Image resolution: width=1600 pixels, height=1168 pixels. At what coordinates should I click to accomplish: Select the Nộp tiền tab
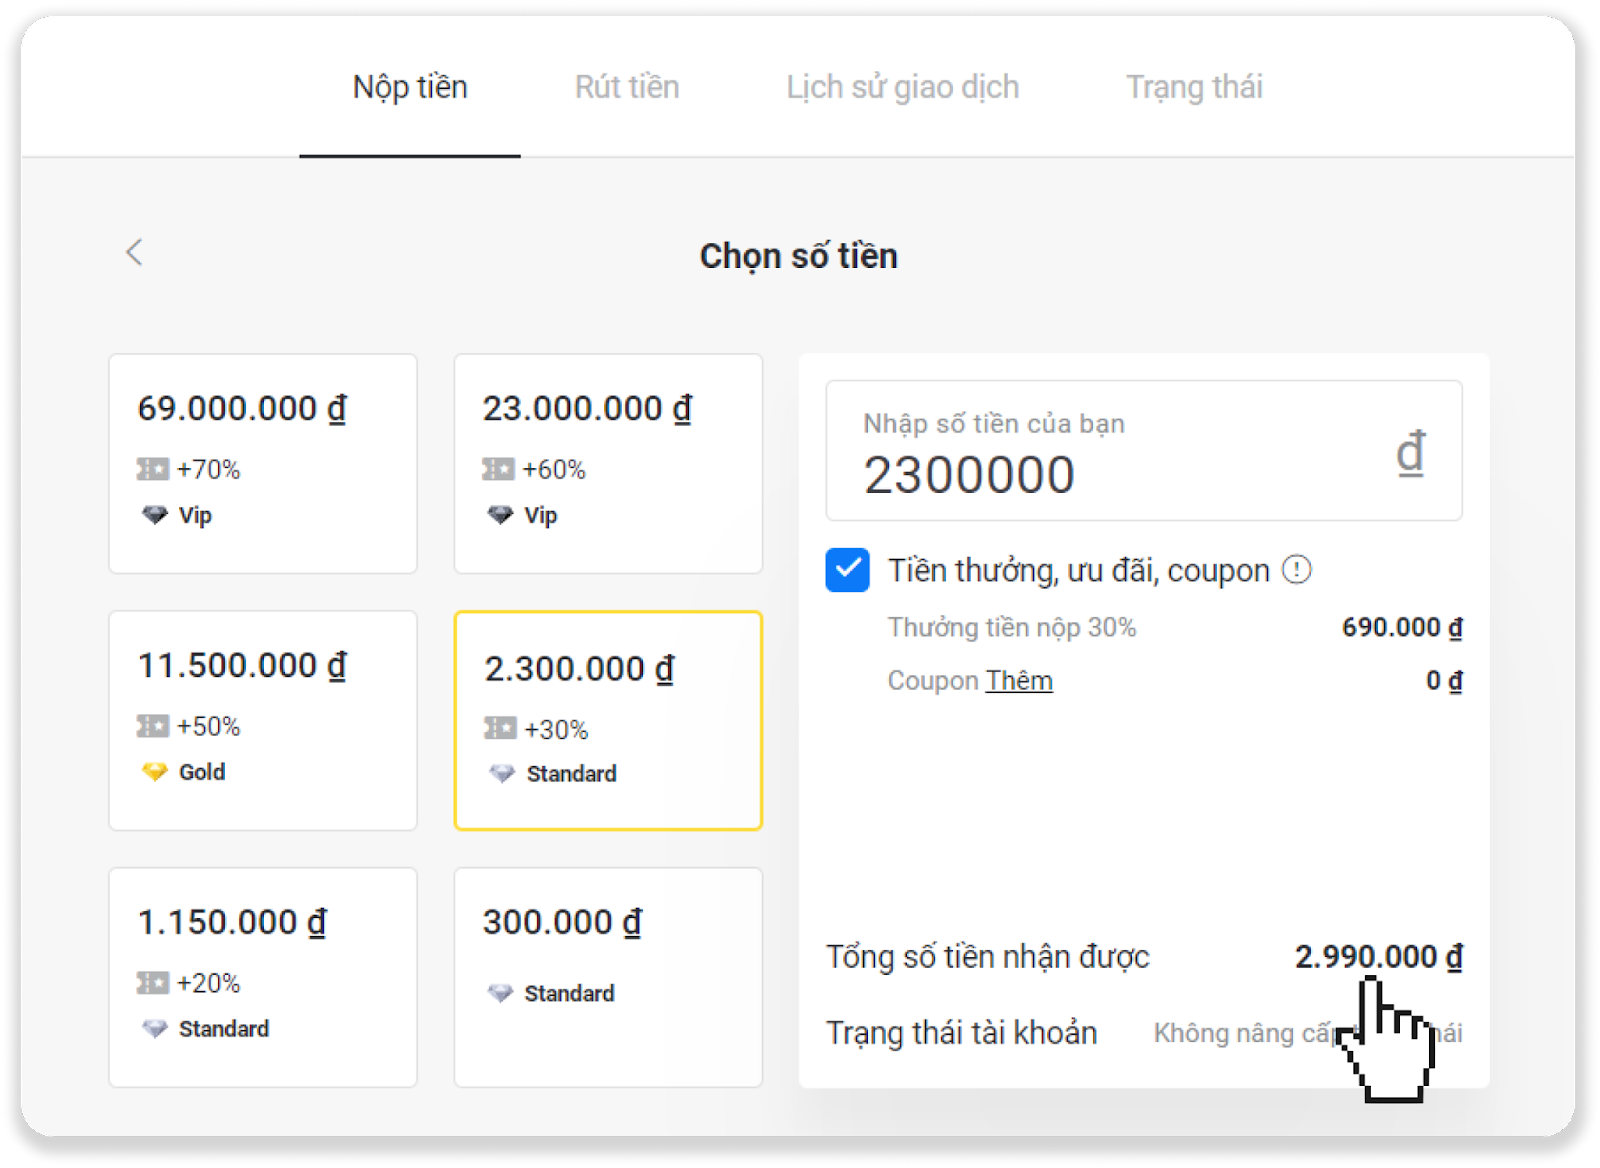[x=410, y=87]
